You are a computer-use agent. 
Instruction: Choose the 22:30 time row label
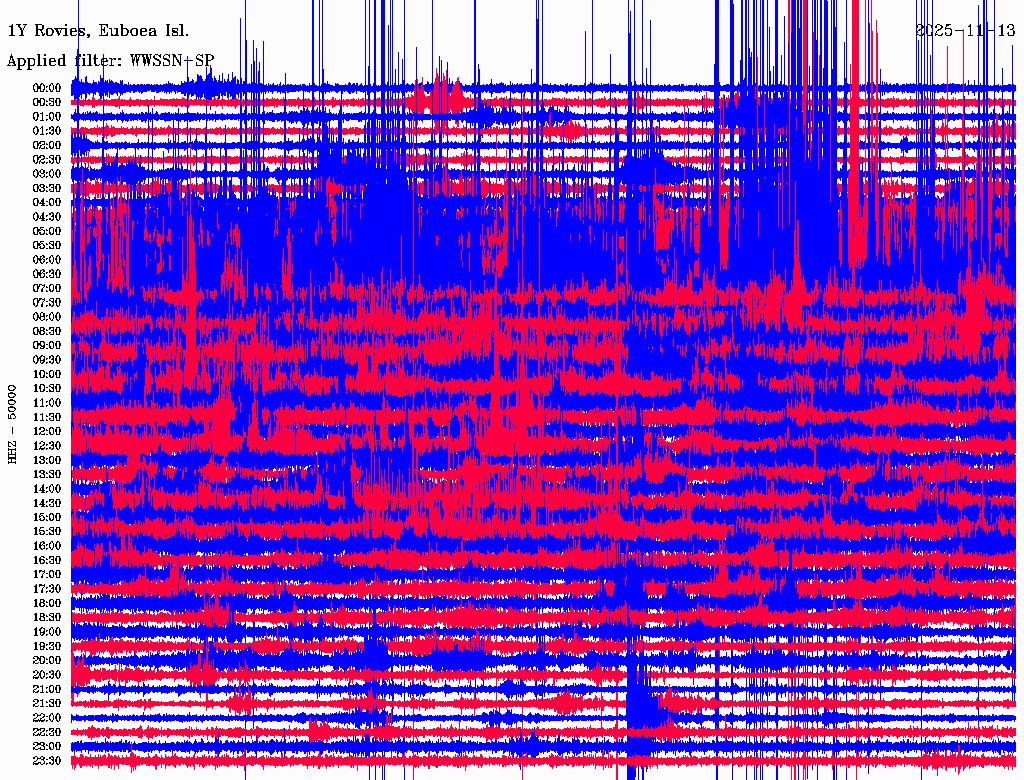pos(48,732)
